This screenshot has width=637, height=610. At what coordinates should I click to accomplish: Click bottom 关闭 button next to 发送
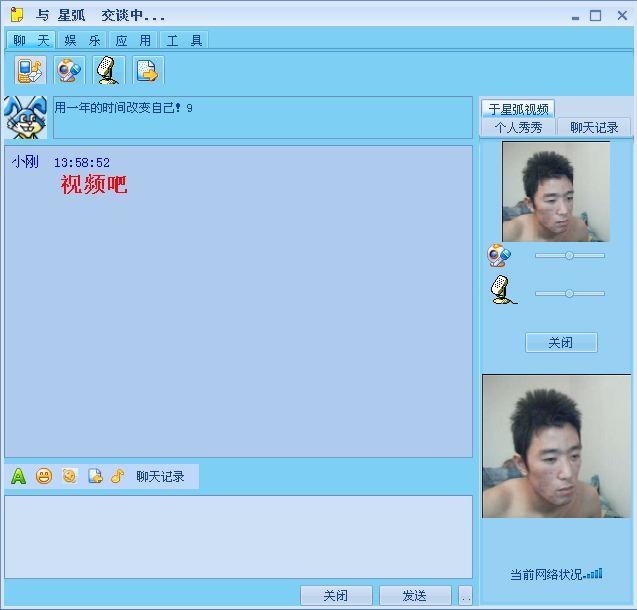tap(336, 596)
